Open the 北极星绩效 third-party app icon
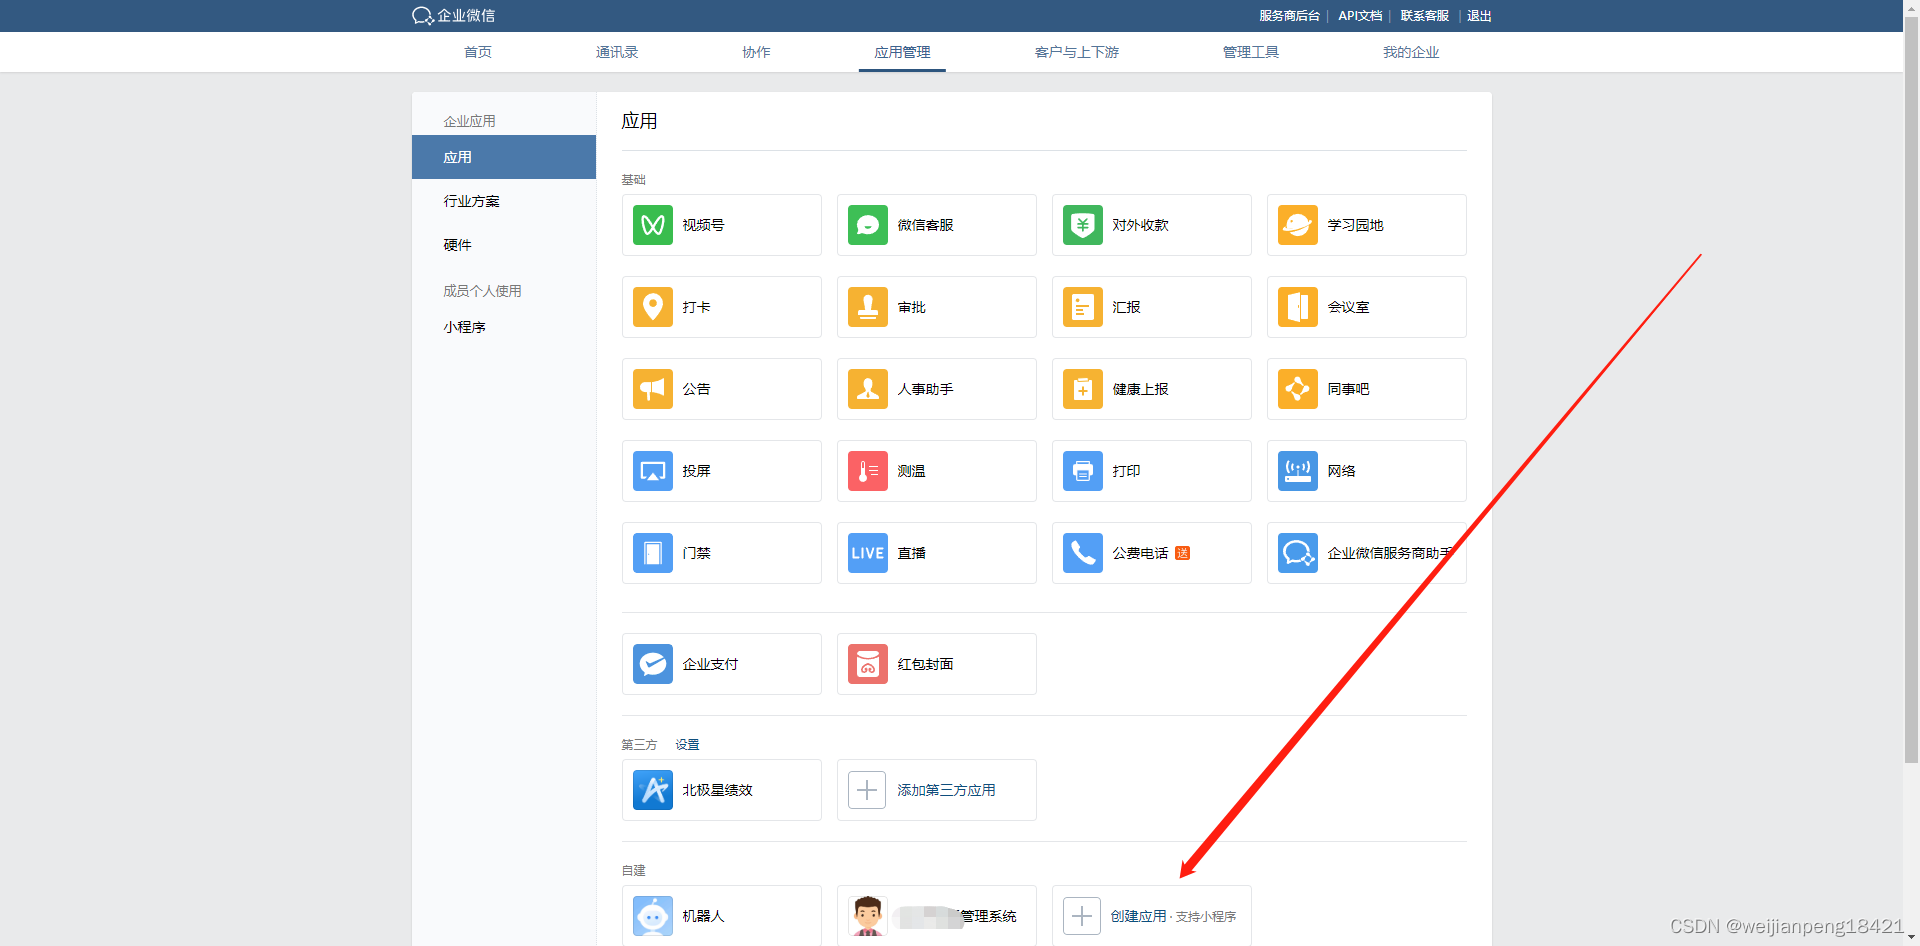 pyautogui.click(x=653, y=790)
